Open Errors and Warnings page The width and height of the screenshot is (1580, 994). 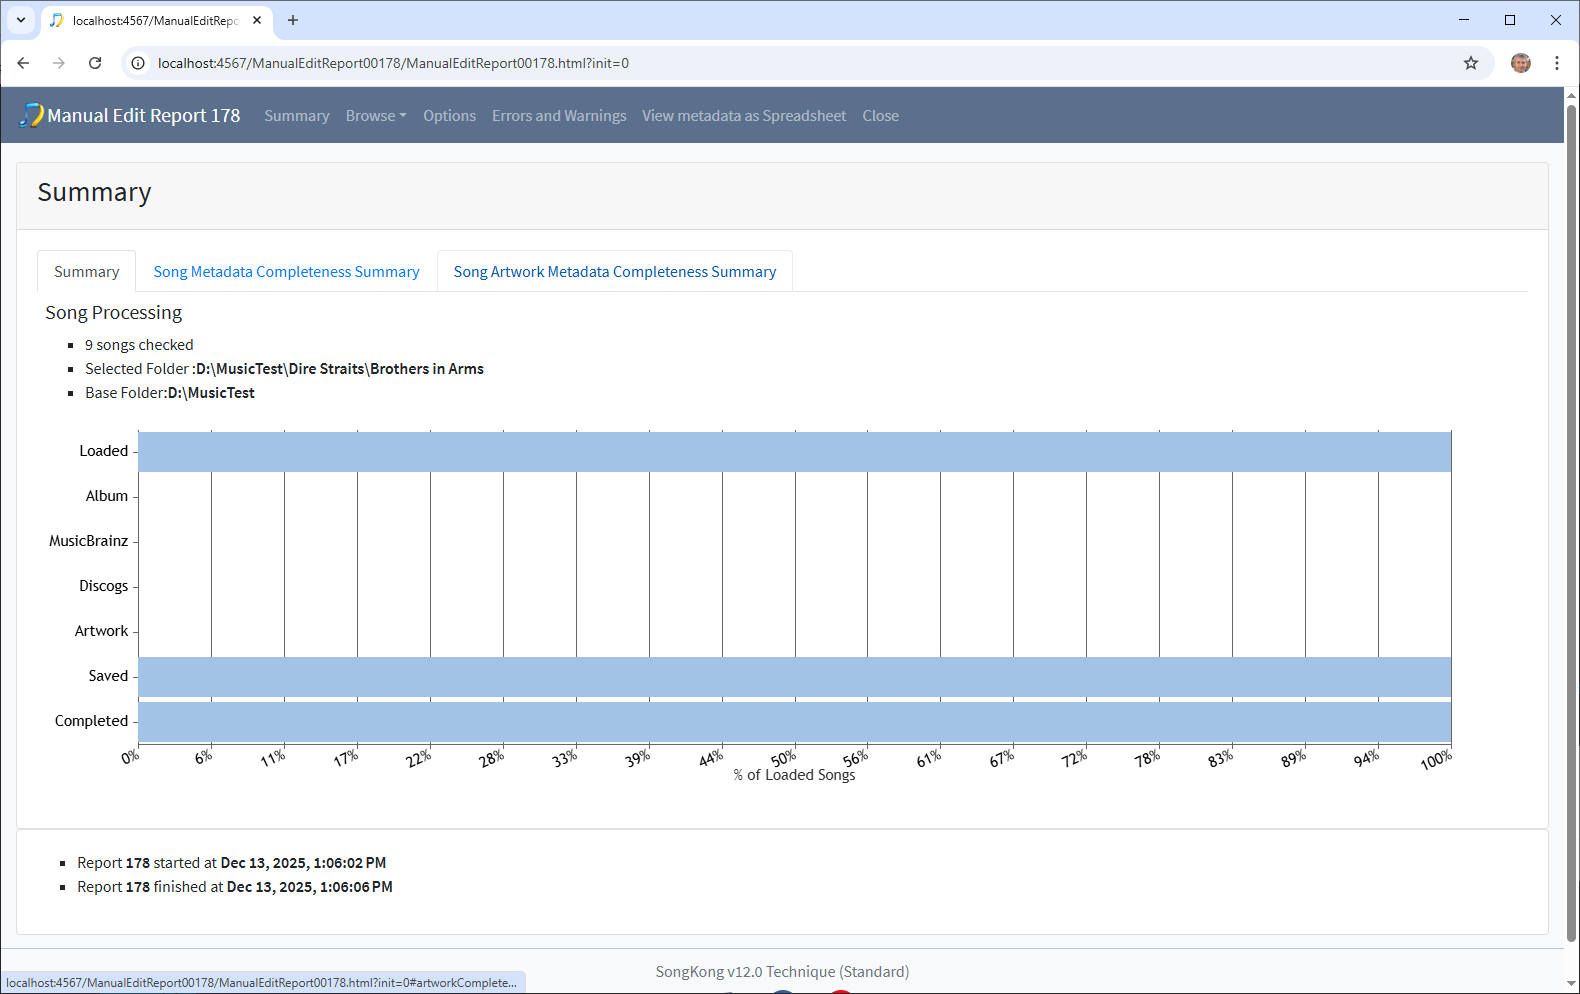pos(559,116)
